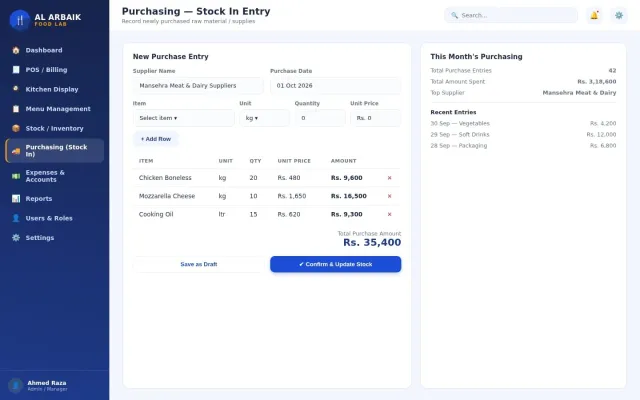This screenshot has width=640, height=400.
Task: Click the Reports chart icon
Action: pos(16,199)
